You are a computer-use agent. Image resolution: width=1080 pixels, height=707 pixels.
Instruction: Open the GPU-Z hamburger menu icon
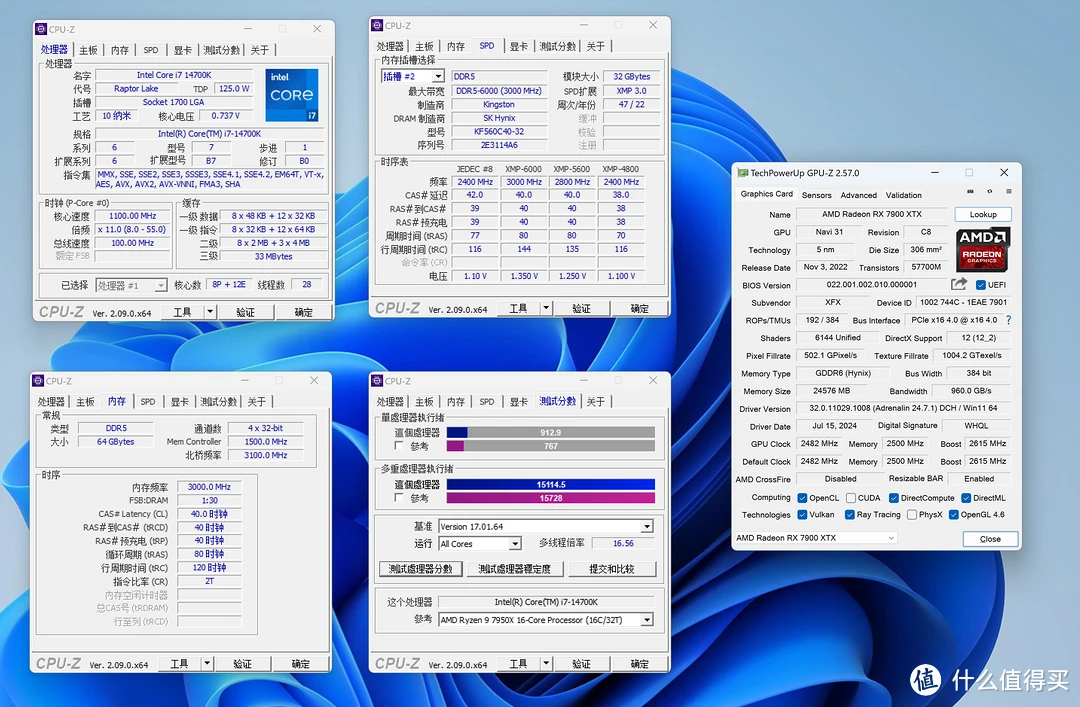tap(1009, 192)
